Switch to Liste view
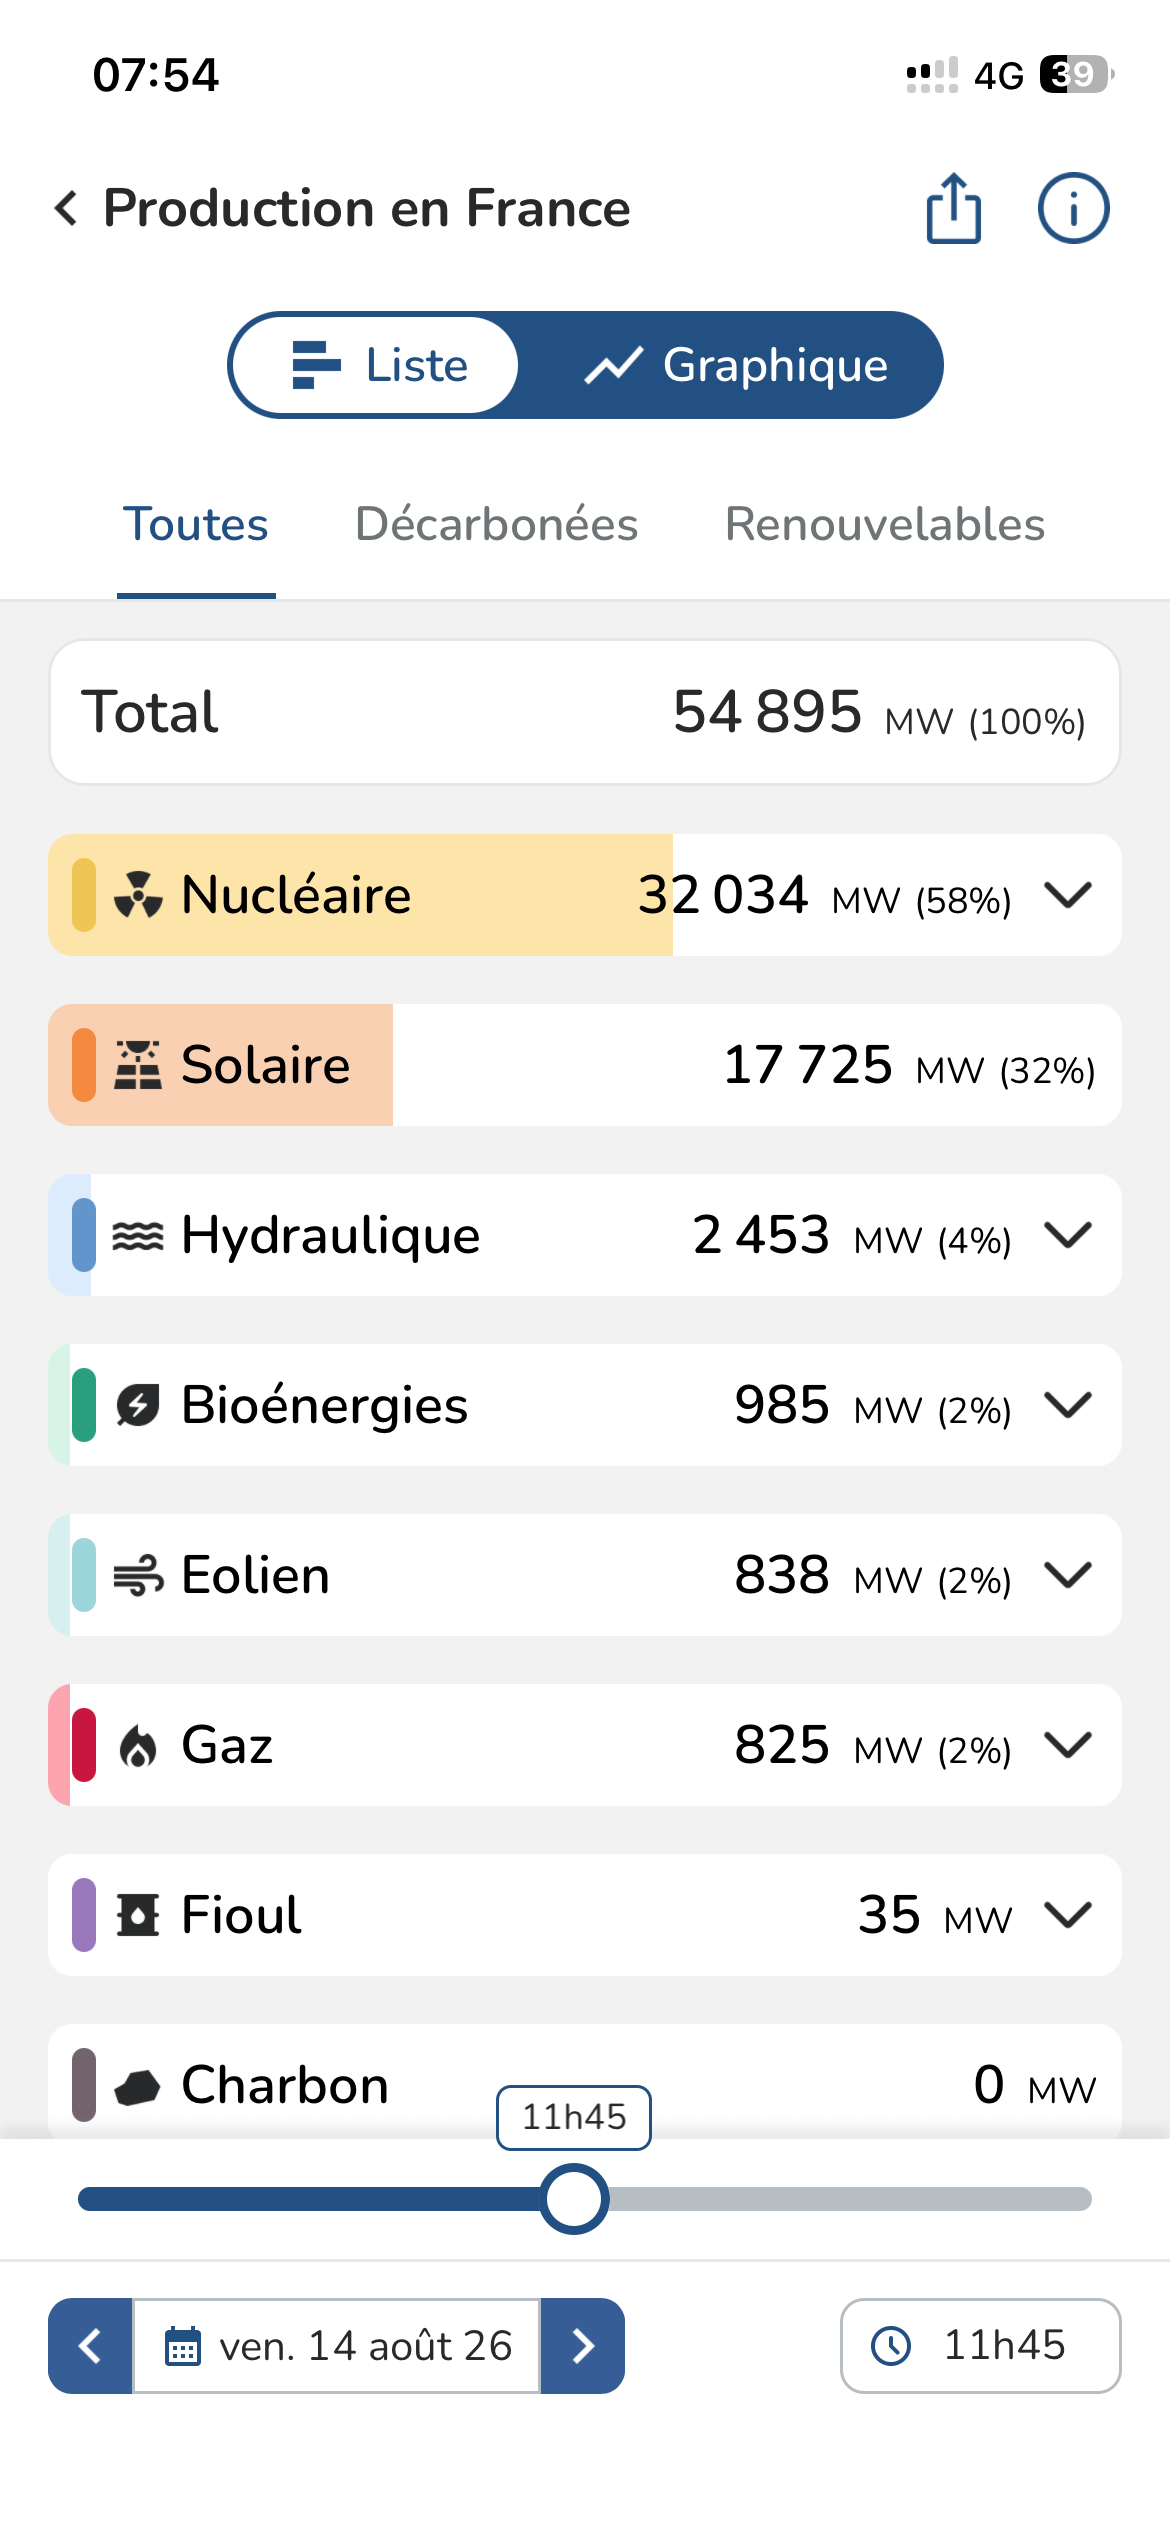Viewport: 1170px width, 2532px height. [377, 365]
